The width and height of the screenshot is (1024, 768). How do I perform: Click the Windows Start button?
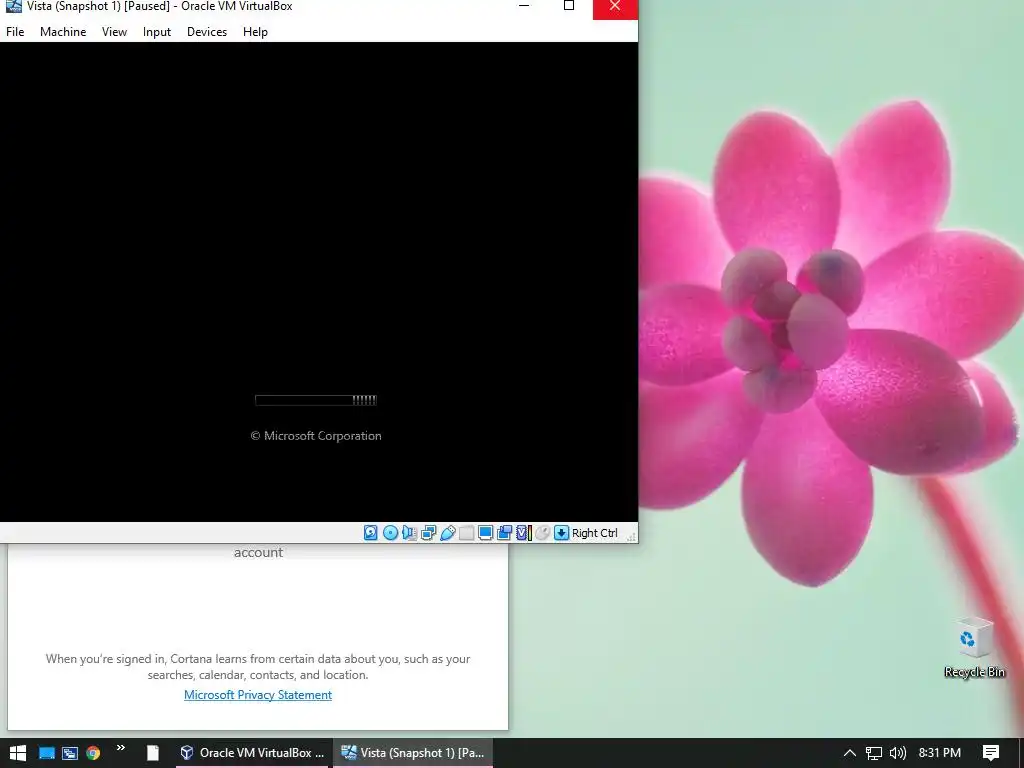[x=18, y=753]
